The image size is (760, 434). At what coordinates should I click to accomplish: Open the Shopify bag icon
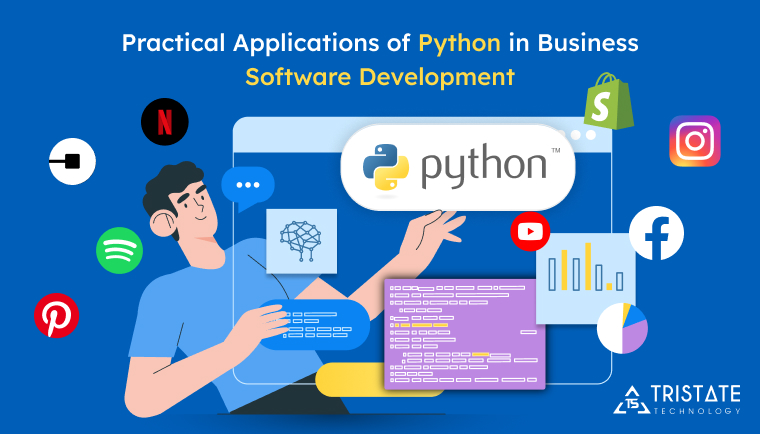point(608,101)
